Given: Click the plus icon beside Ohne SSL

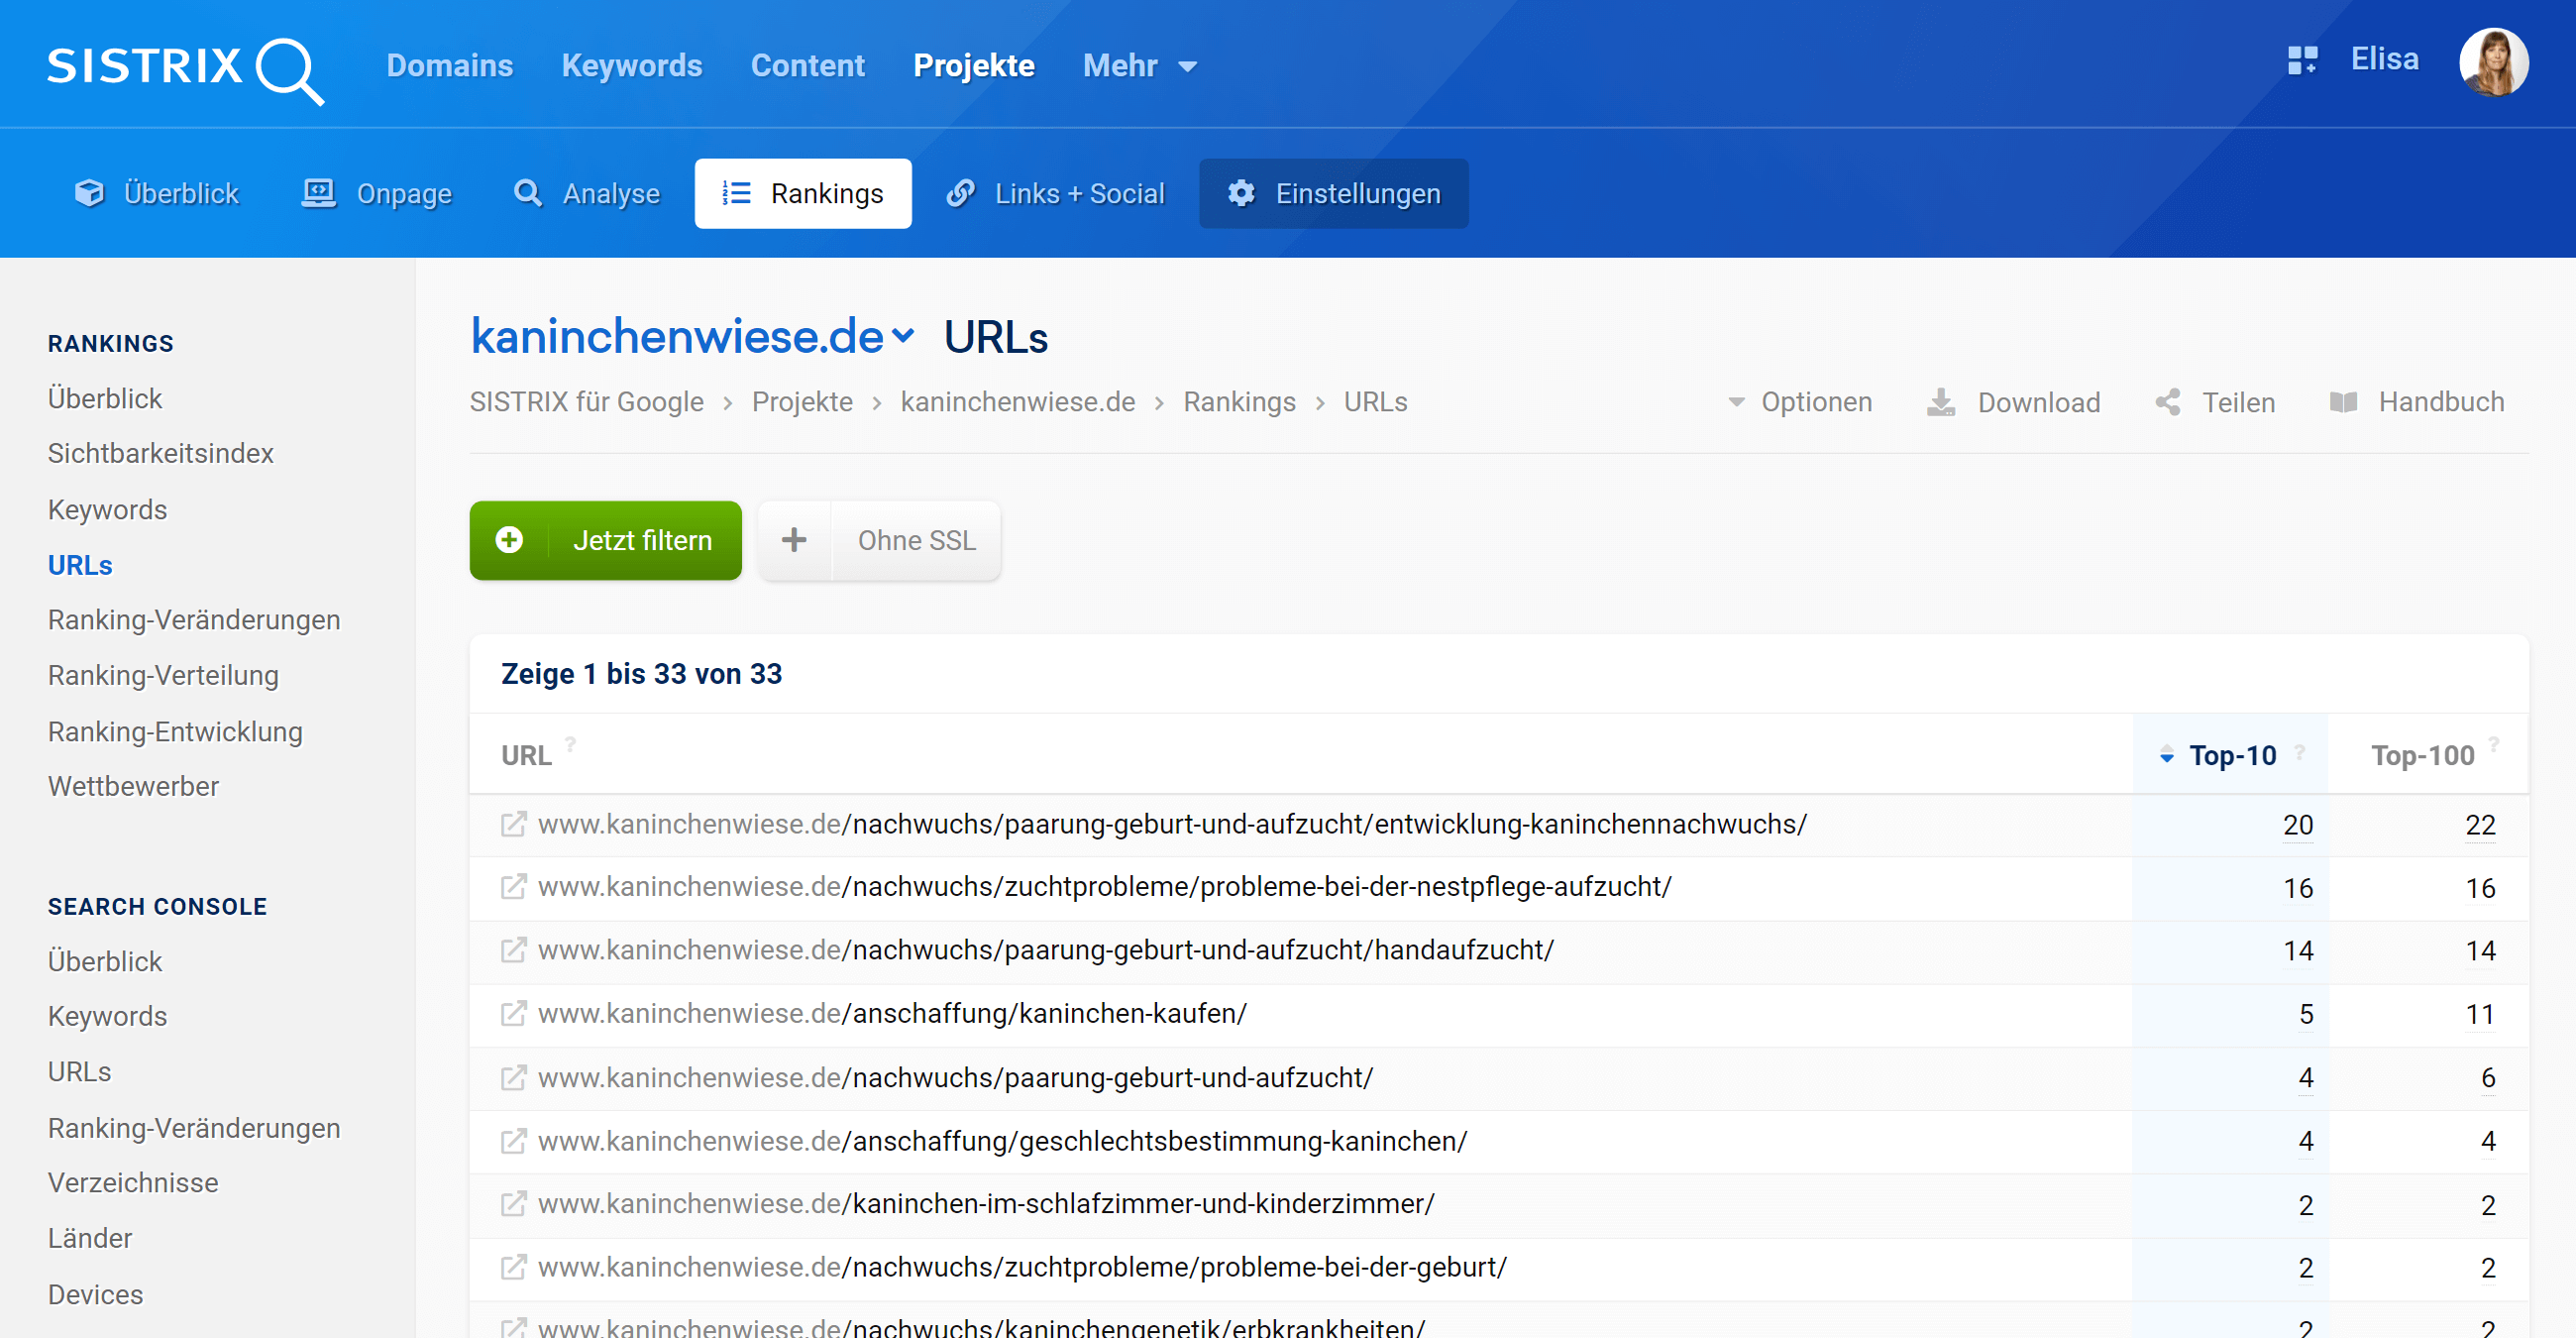Looking at the screenshot, I should tap(794, 540).
